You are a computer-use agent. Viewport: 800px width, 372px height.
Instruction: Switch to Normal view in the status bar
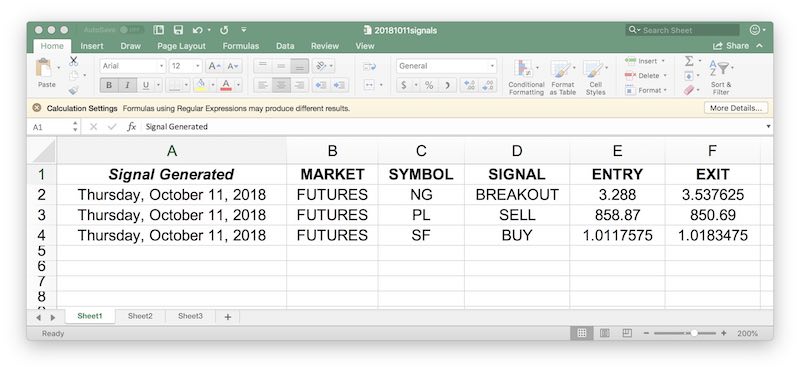tap(582, 333)
